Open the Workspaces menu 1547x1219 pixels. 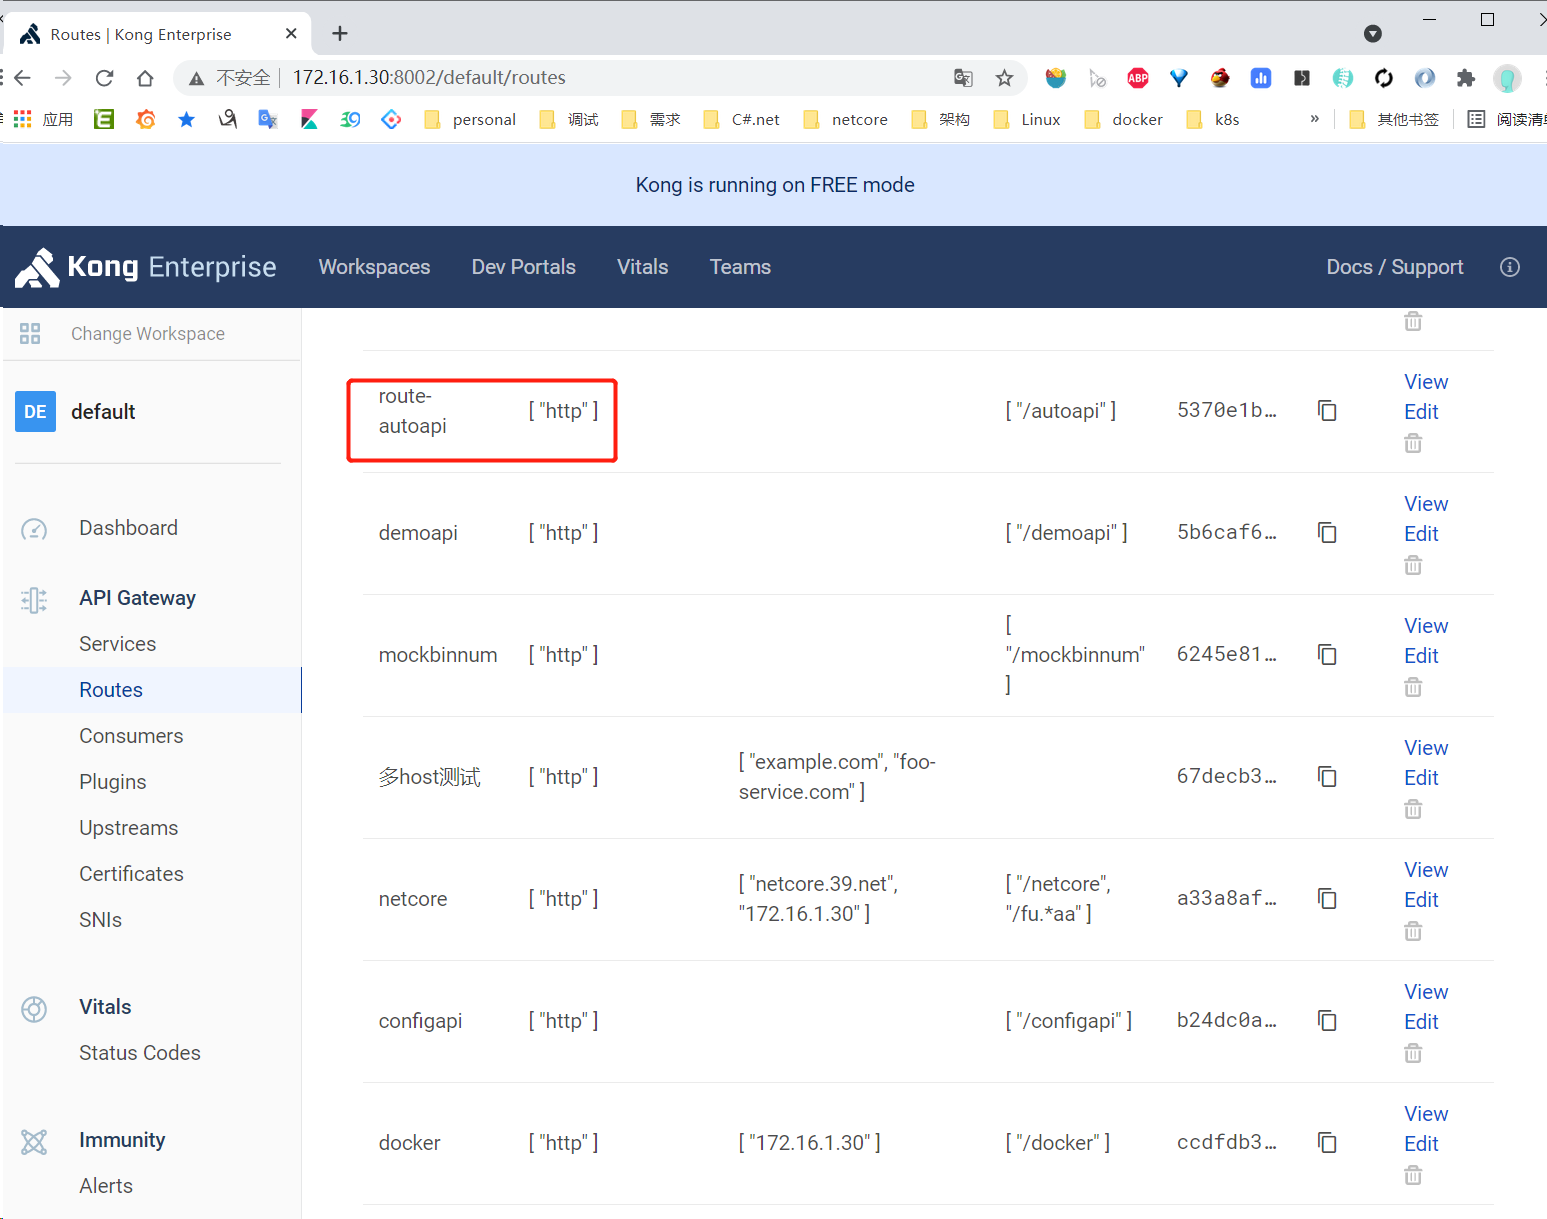tap(374, 267)
